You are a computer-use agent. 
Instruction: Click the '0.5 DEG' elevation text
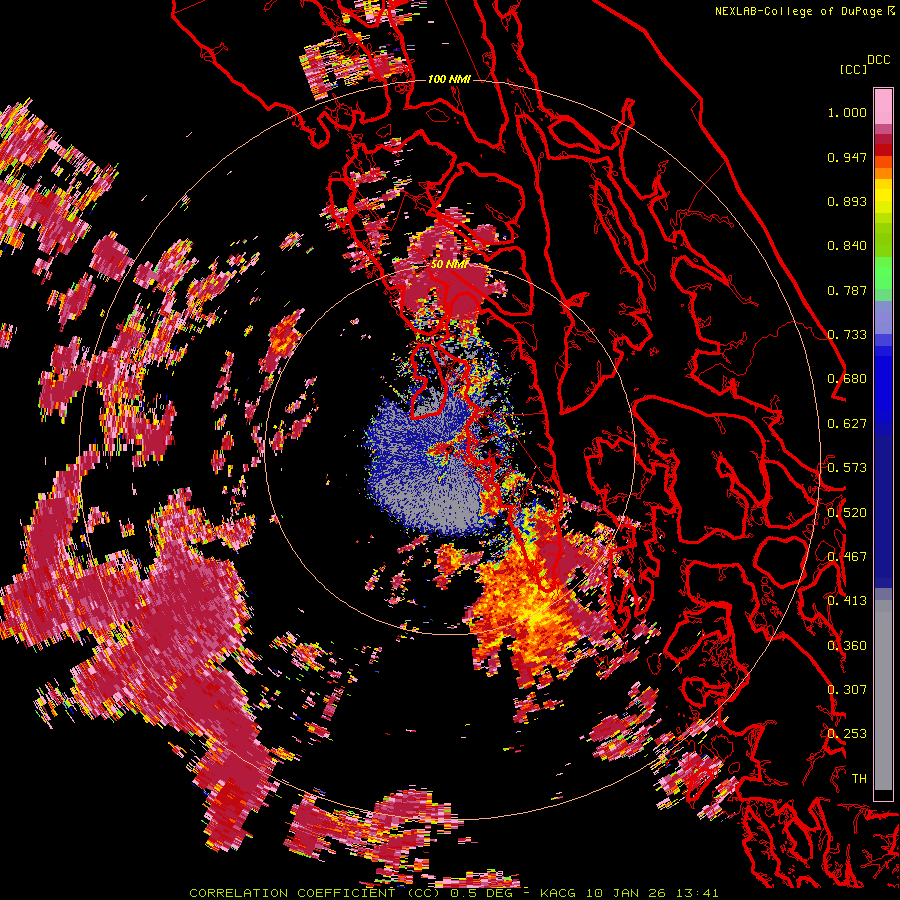tap(480, 893)
